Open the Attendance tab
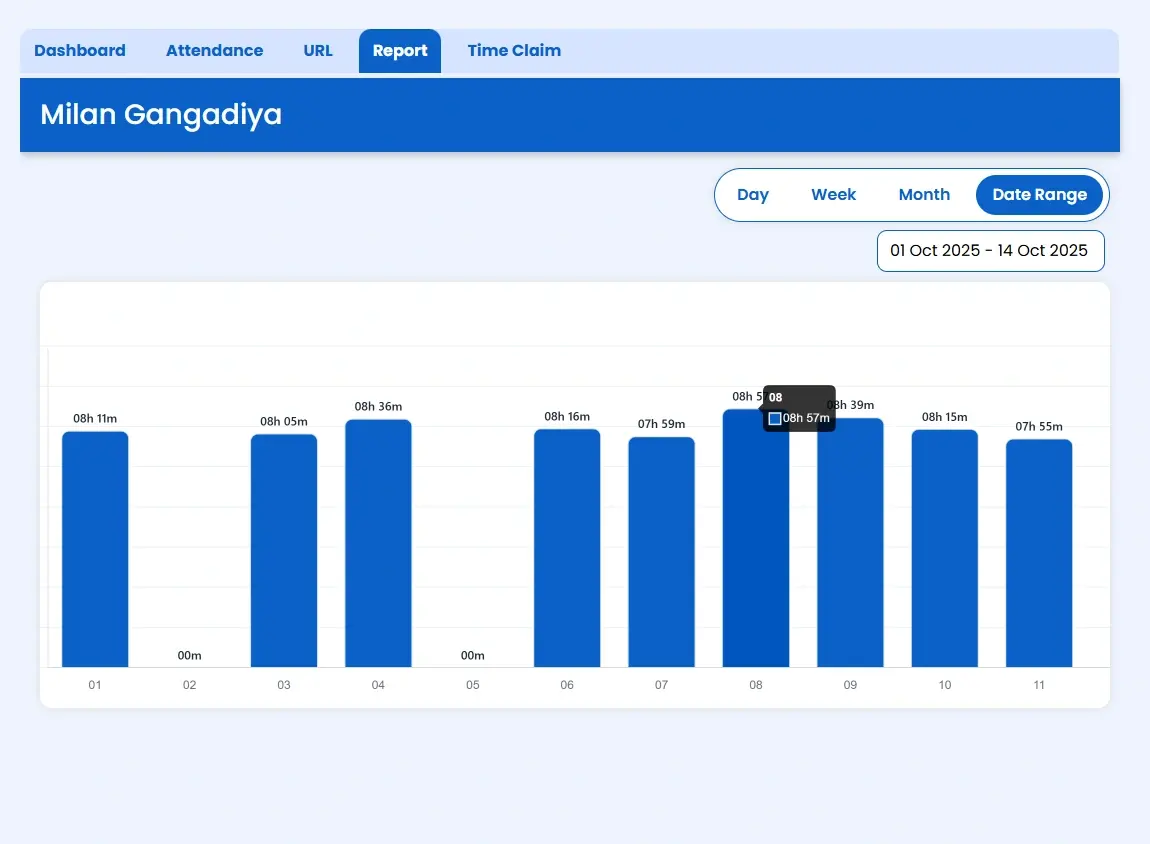This screenshot has width=1150, height=844. pos(214,50)
